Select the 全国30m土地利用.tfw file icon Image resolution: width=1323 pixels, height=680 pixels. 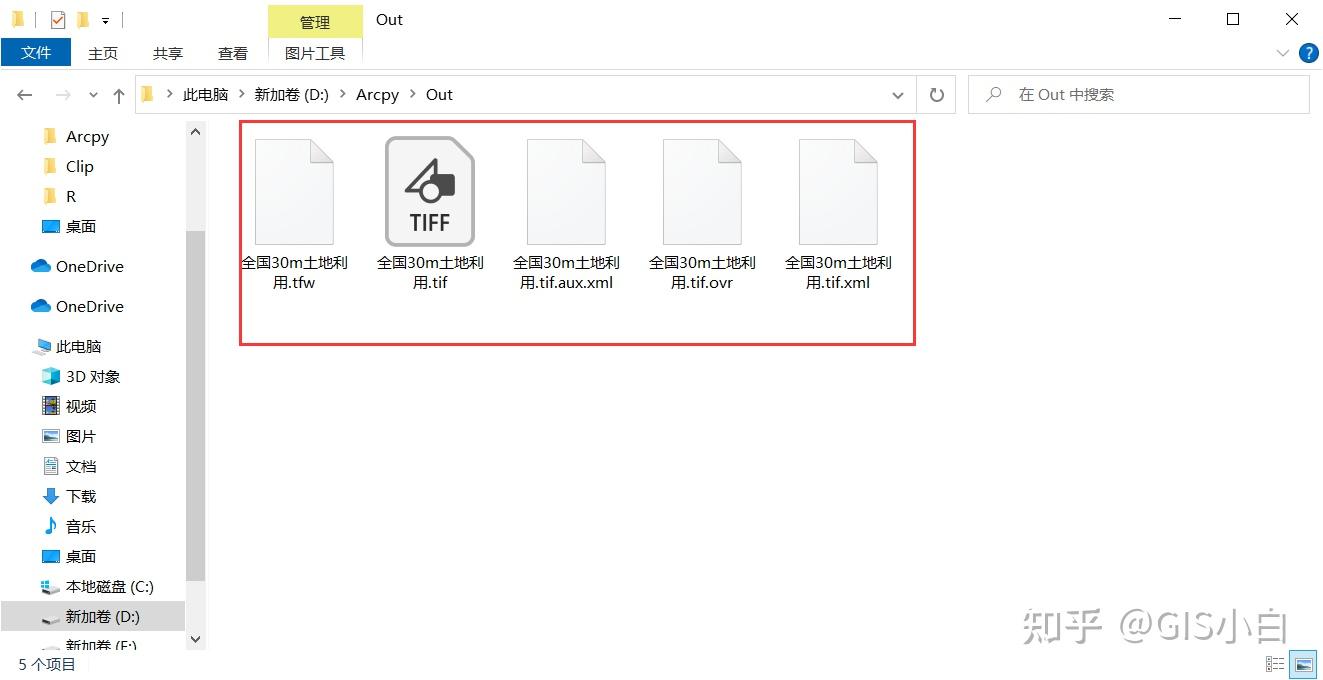pyautogui.click(x=294, y=190)
